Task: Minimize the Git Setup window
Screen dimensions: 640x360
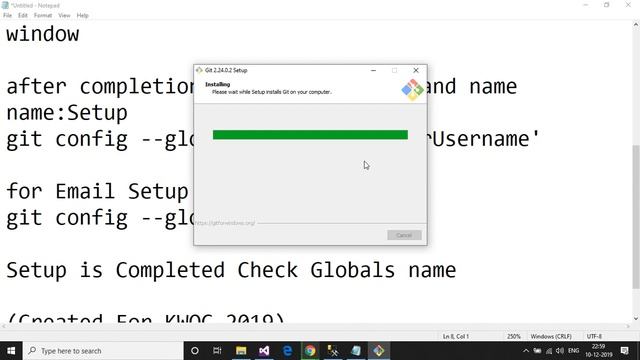Action: 373,70
